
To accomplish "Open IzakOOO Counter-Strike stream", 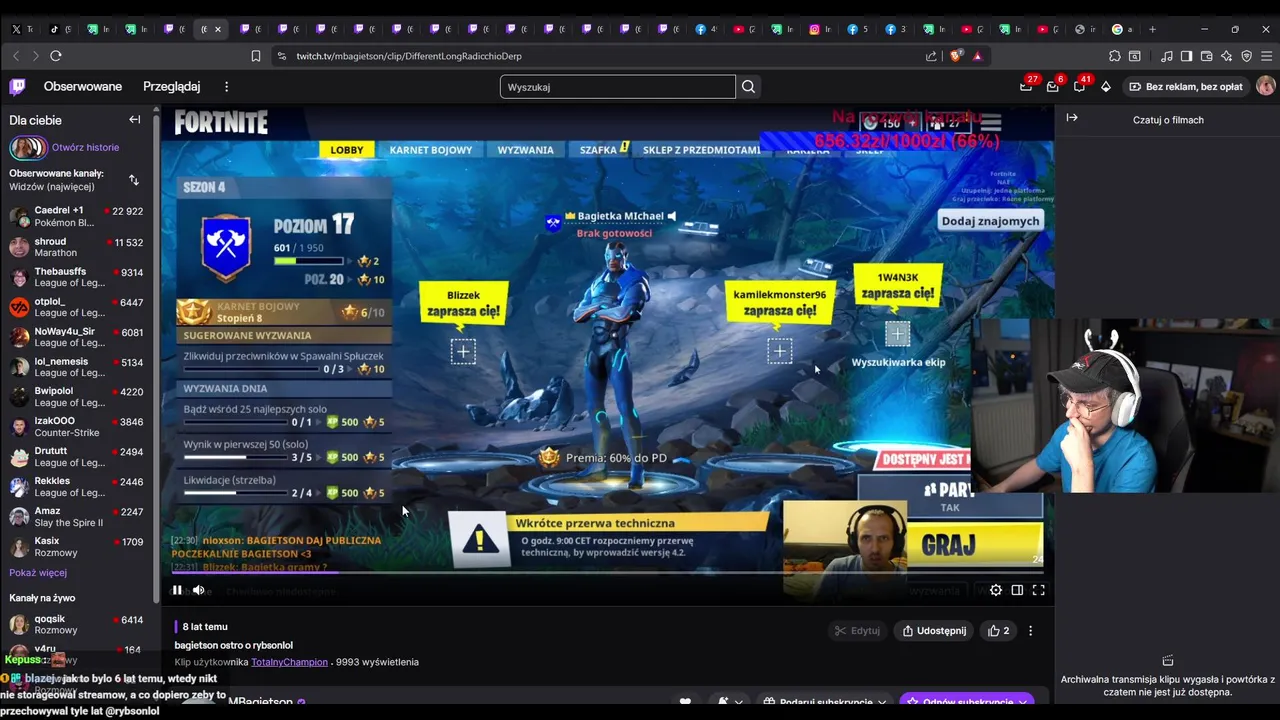I will (77, 427).
